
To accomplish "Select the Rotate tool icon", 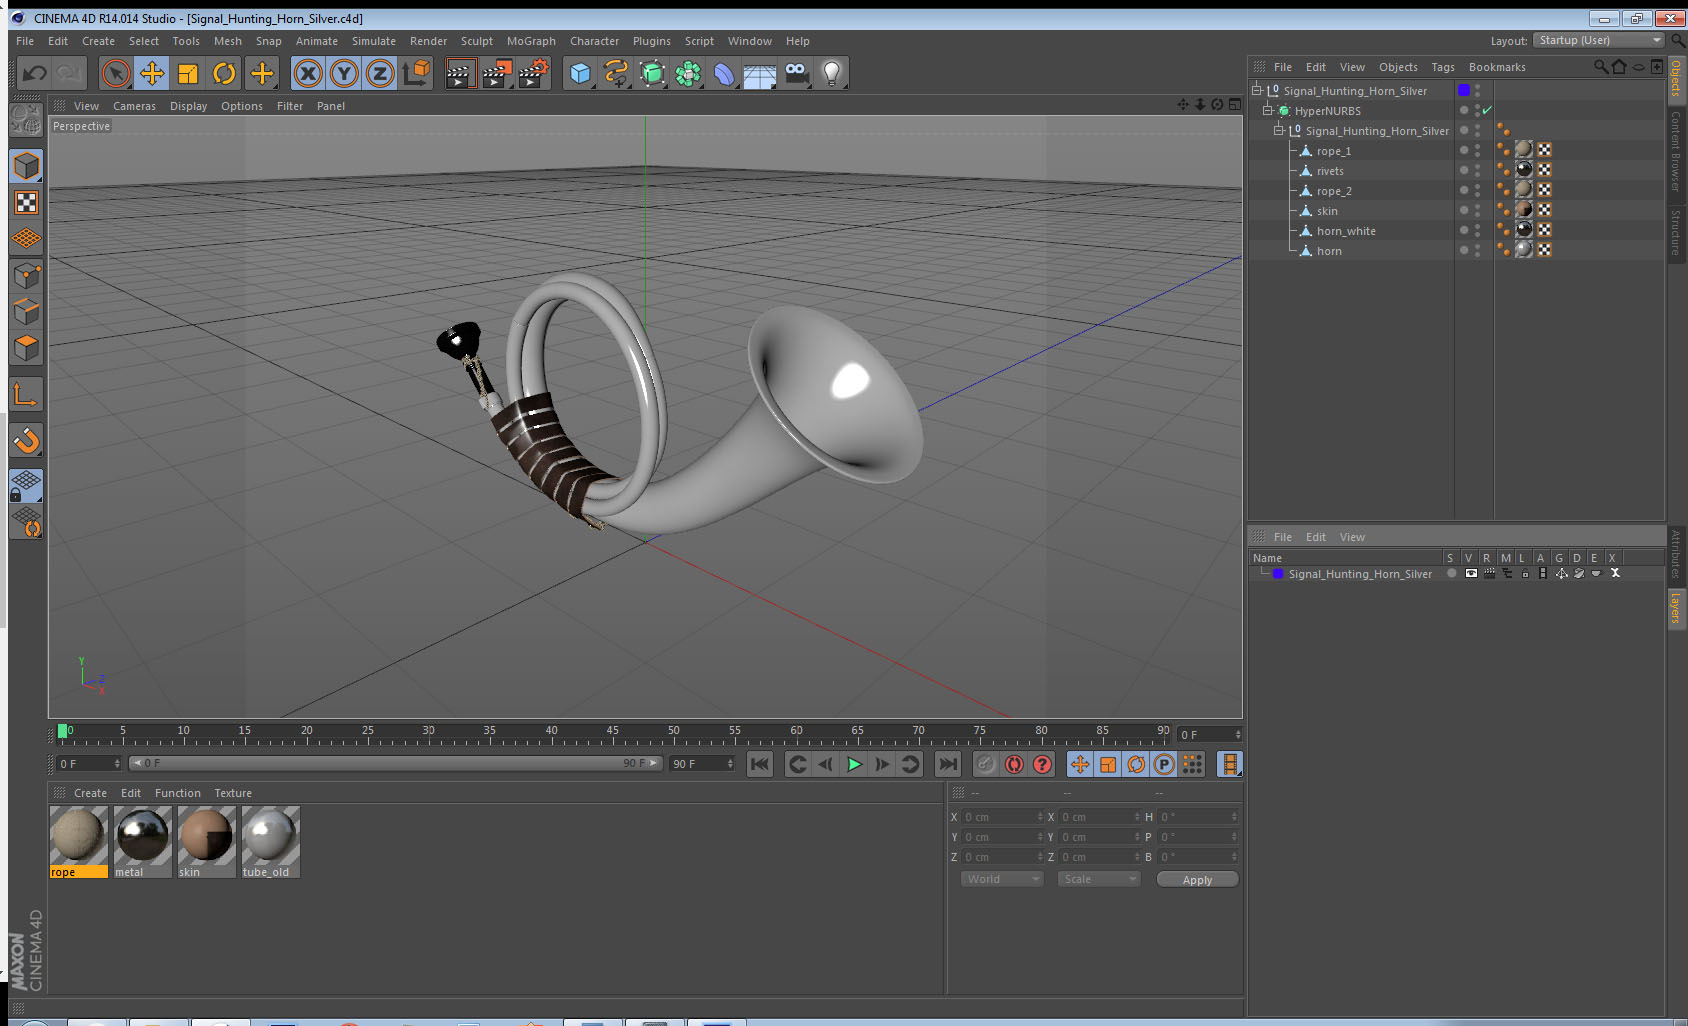I will click(x=225, y=73).
